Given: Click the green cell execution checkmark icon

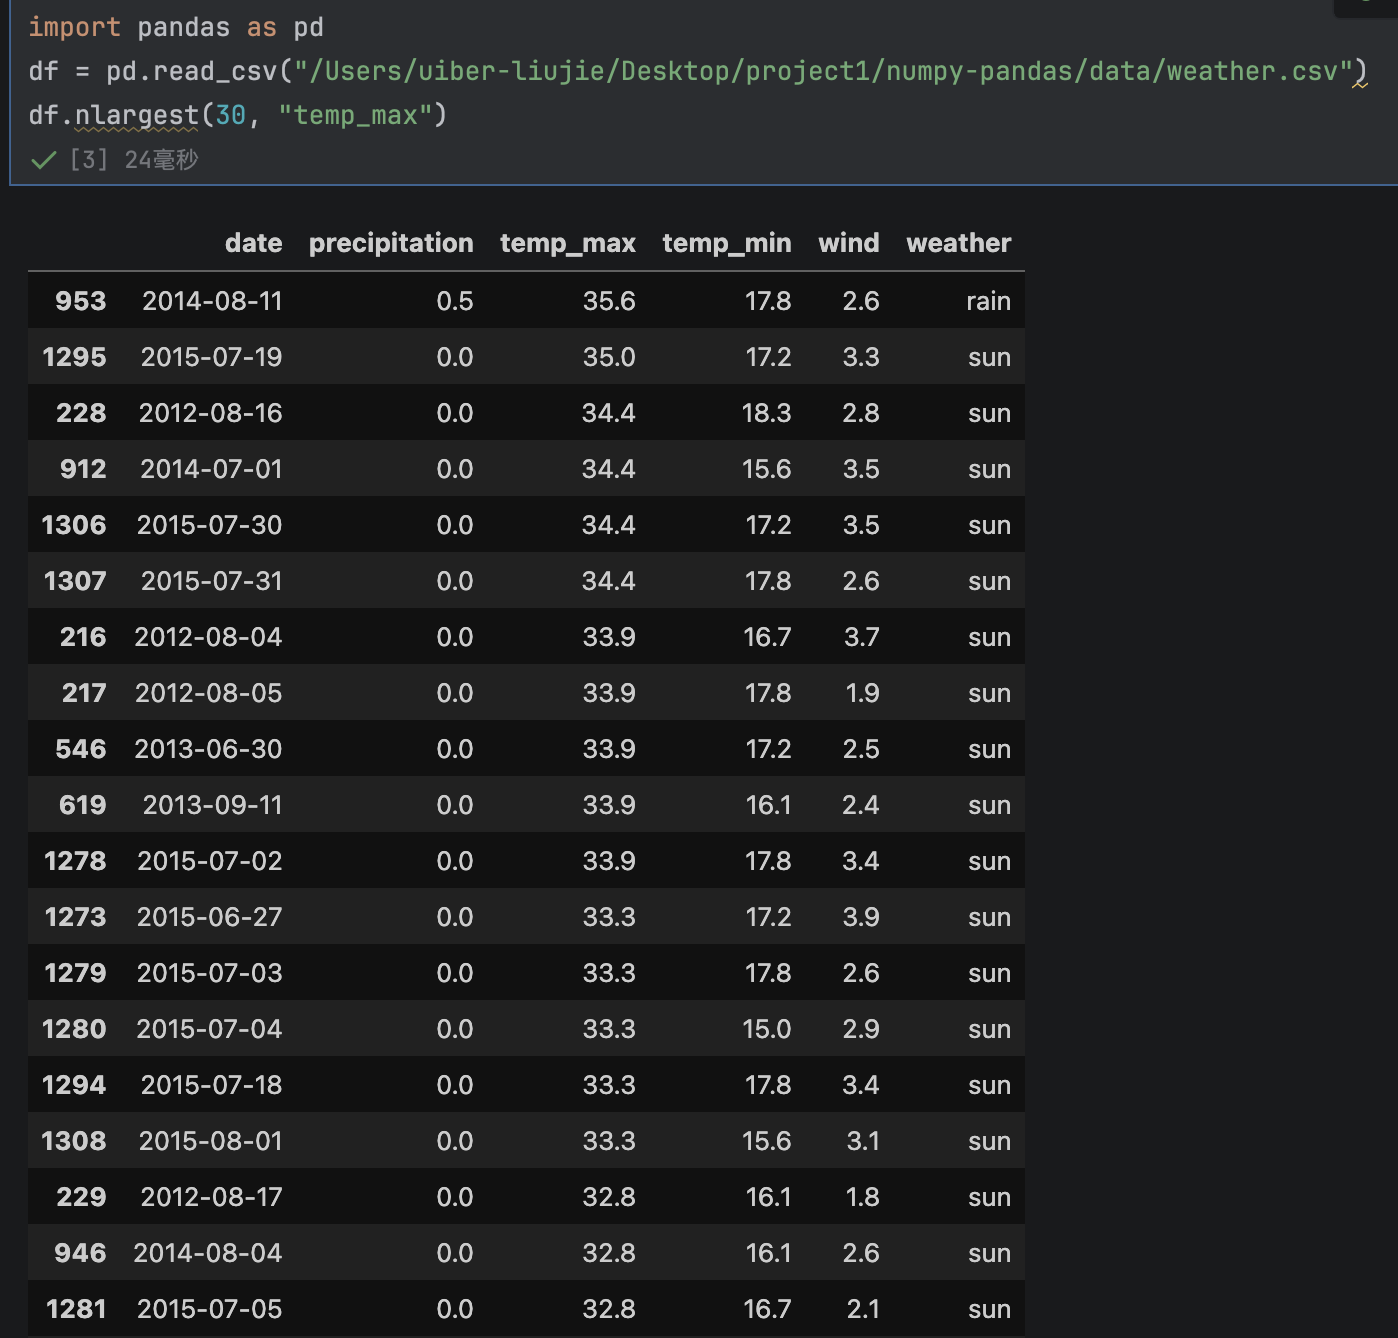Looking at the screenshot, I should [x=43, y=160].
